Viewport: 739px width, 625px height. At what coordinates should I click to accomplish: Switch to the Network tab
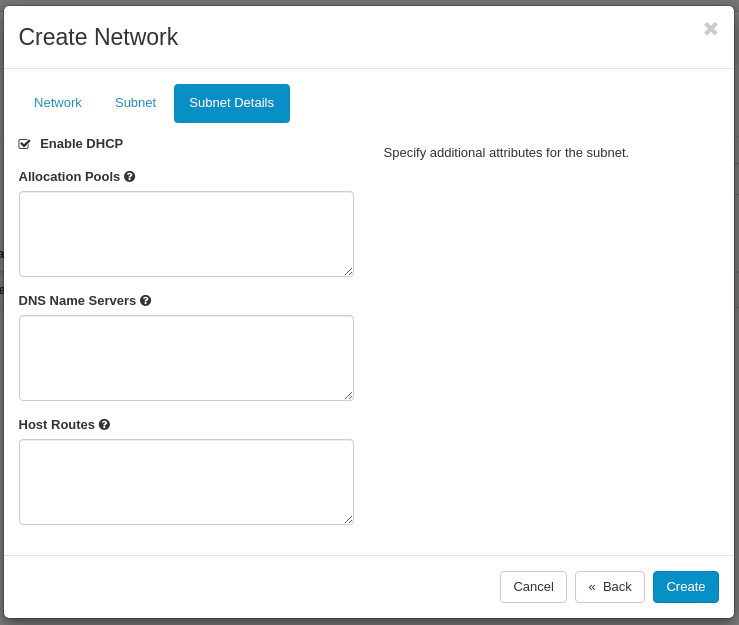(57, 103)
